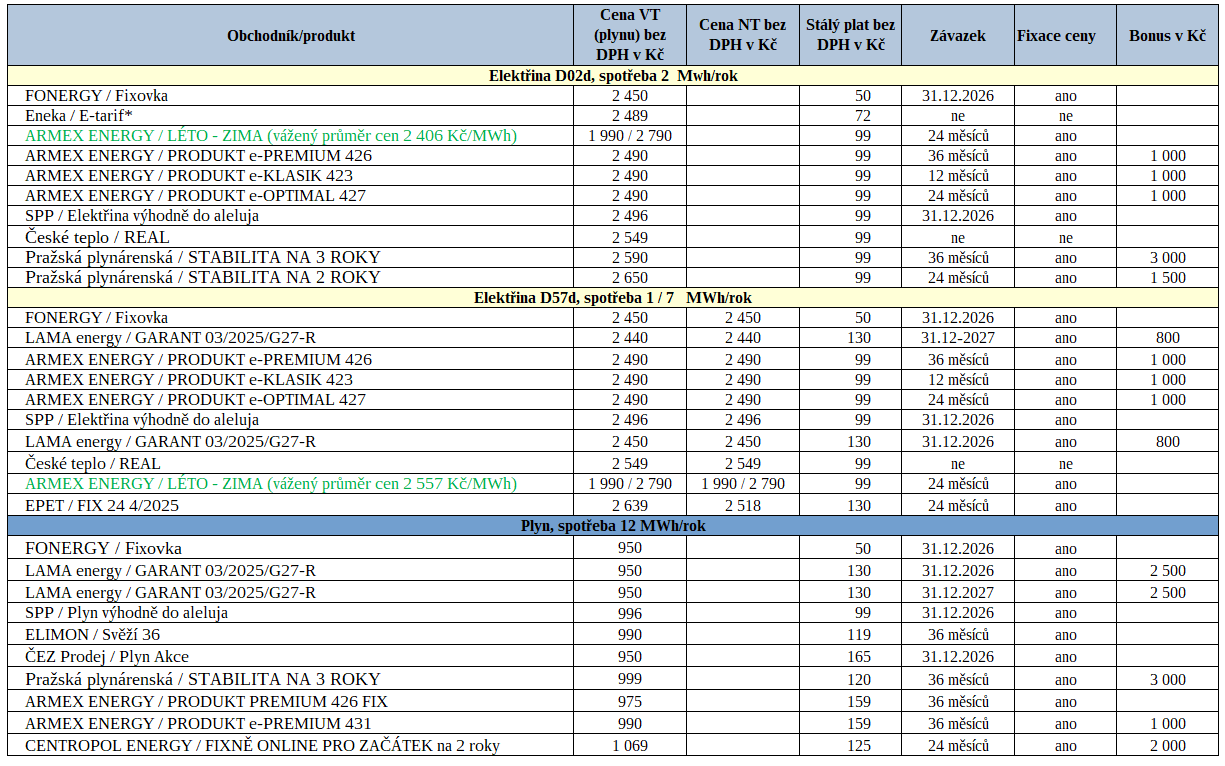The image size is (1225, 766).
Task: Select 'Pražská plynárenská / STABILITA NA 2 ROKY'
Action: tap(203, 277)
